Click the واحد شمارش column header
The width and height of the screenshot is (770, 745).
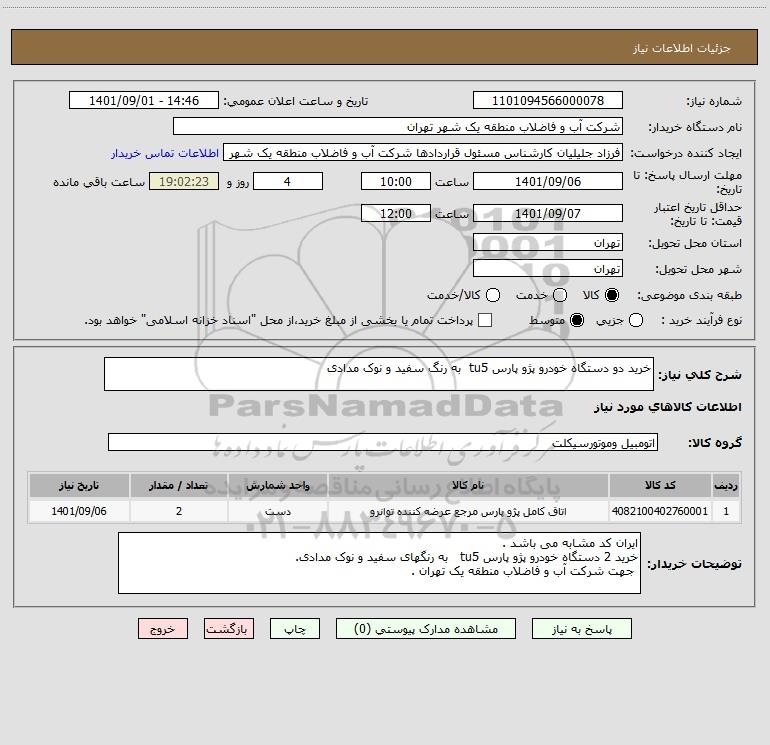click(278, 485)
